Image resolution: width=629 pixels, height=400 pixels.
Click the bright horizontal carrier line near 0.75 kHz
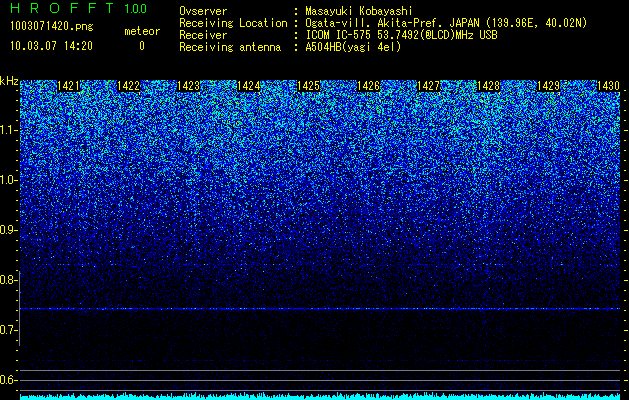coord(320,309)
